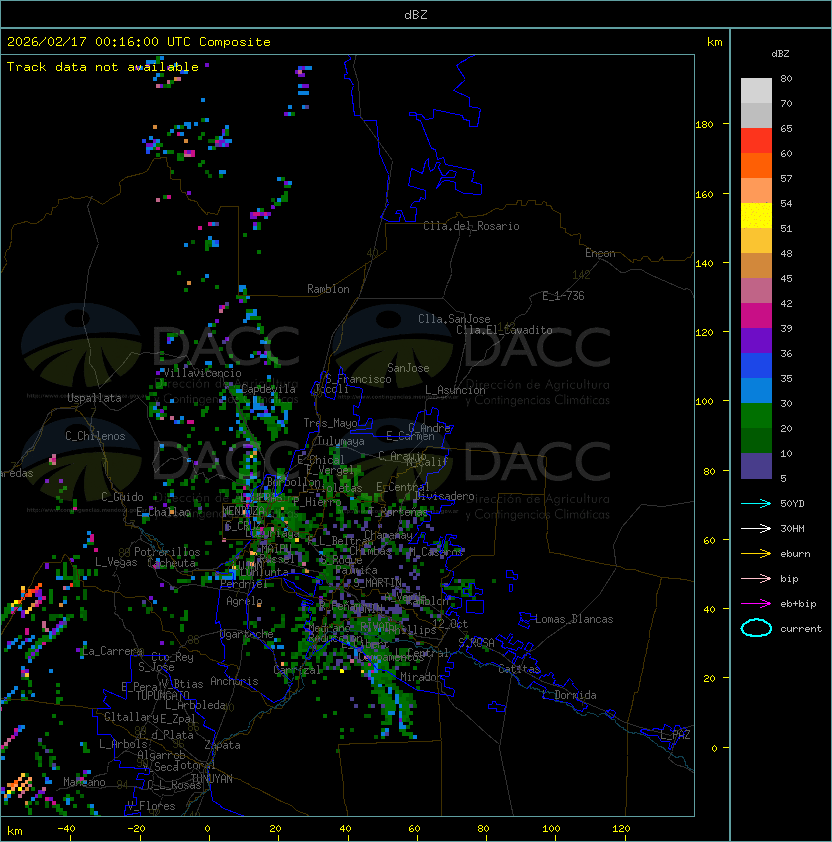Click the -40 tick on horizontal axis

click(x=66, y=829)
